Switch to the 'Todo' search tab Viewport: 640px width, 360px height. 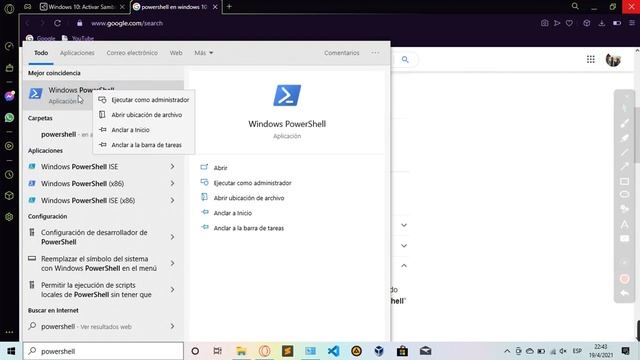click(x=41, y=53)
